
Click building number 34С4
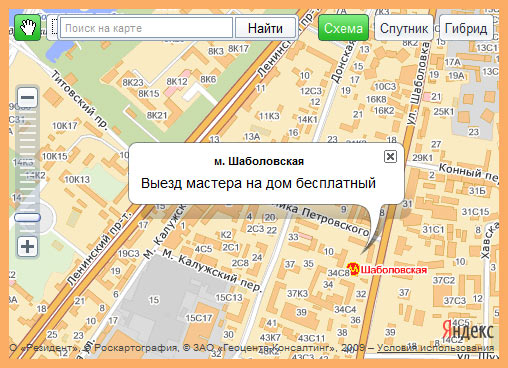(x=345, y=309)
